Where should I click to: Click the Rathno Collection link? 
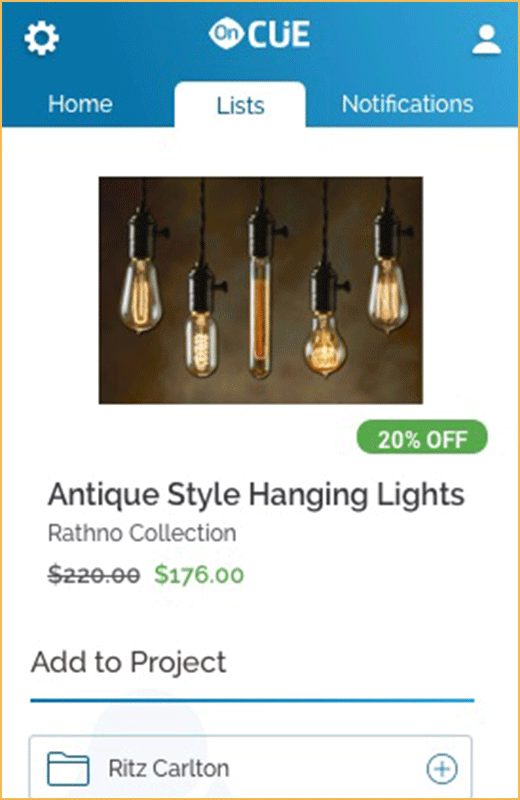pyautogui.click(x=142, y=533)
